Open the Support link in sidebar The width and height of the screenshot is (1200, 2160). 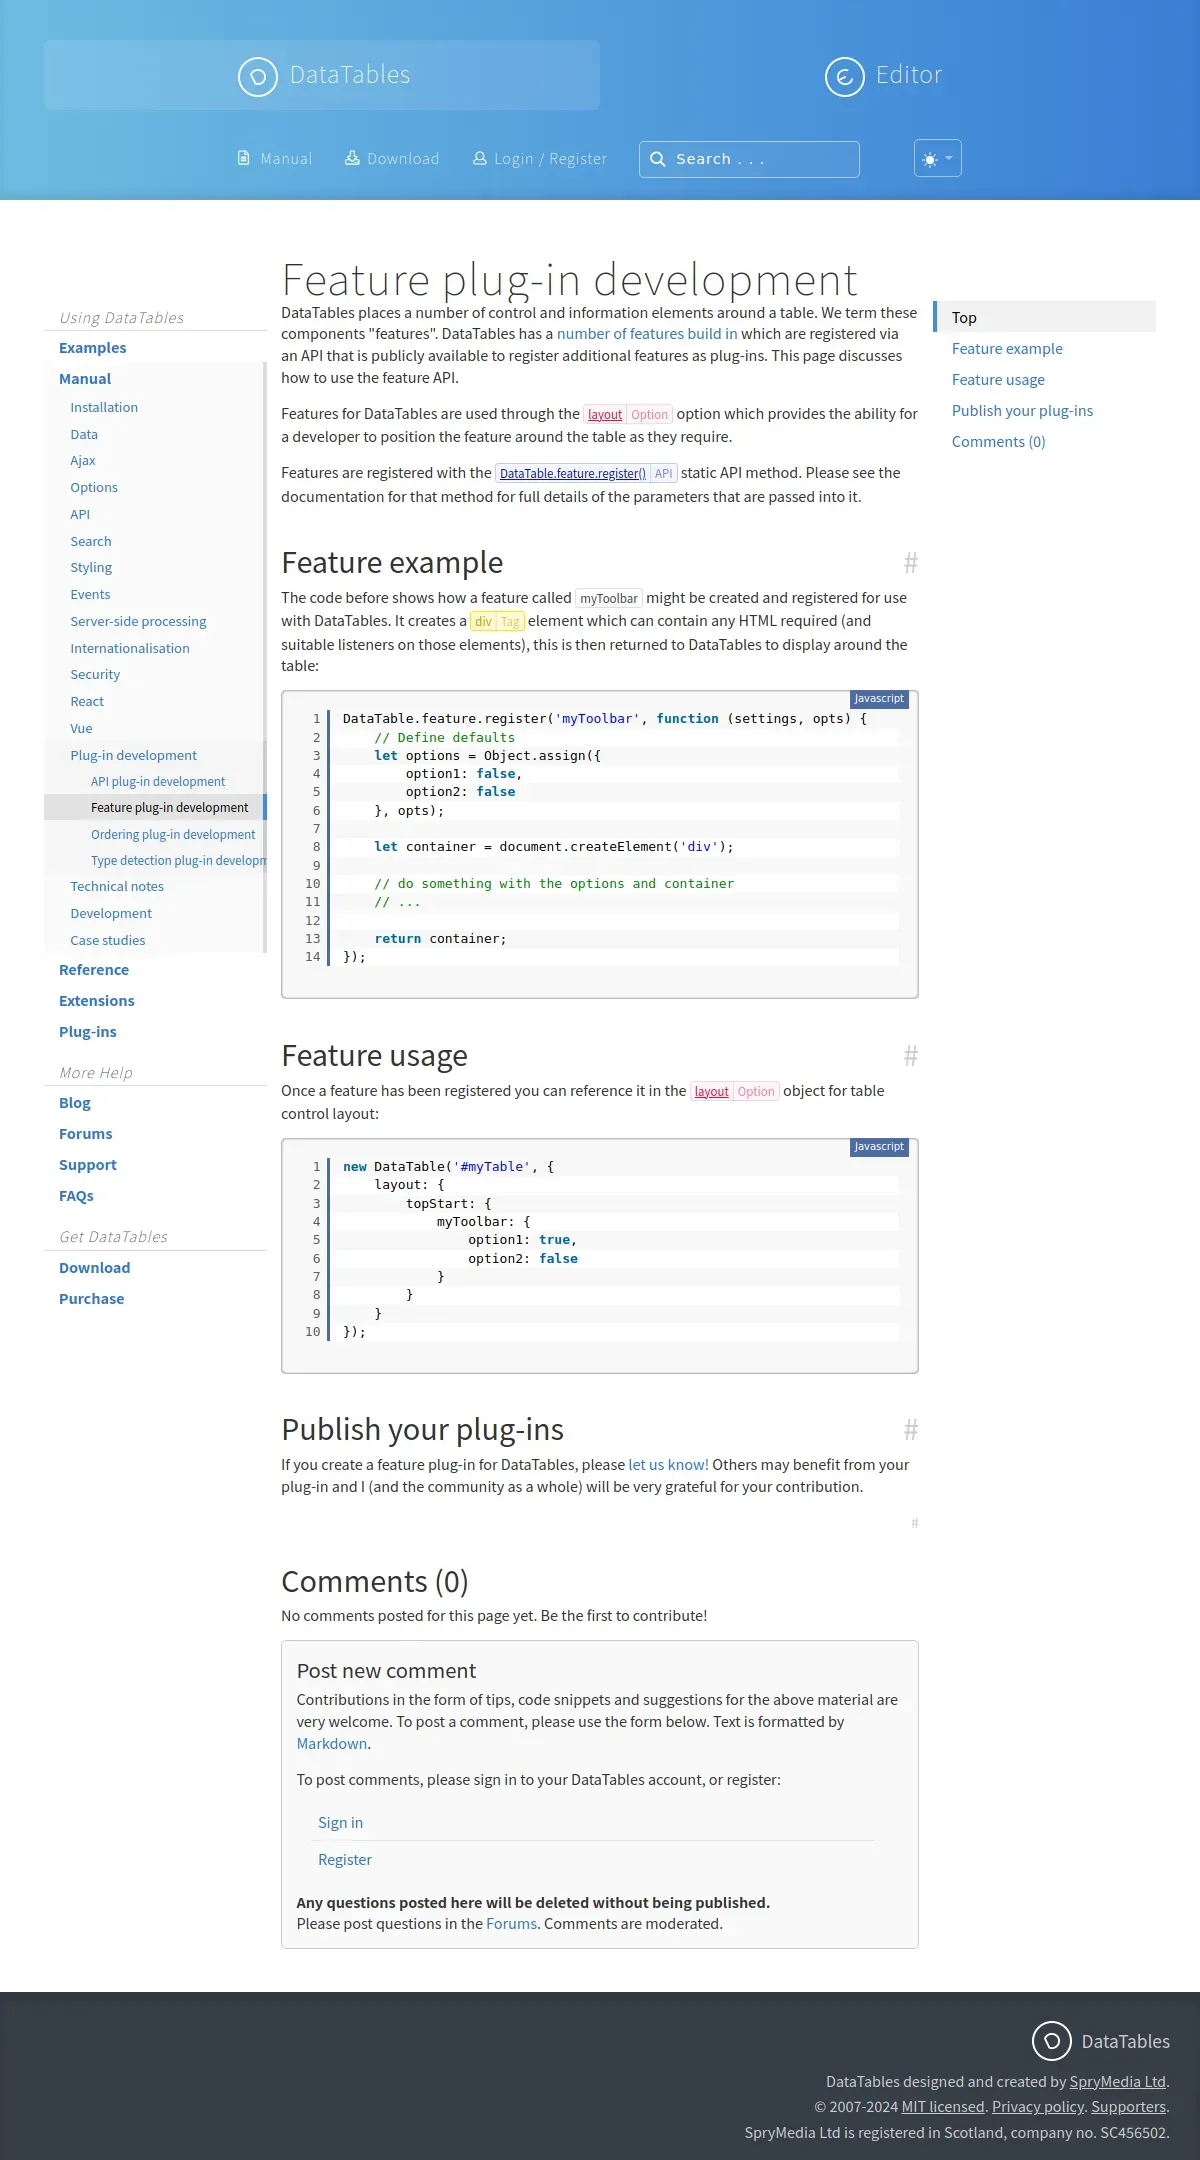(88, 1165)
